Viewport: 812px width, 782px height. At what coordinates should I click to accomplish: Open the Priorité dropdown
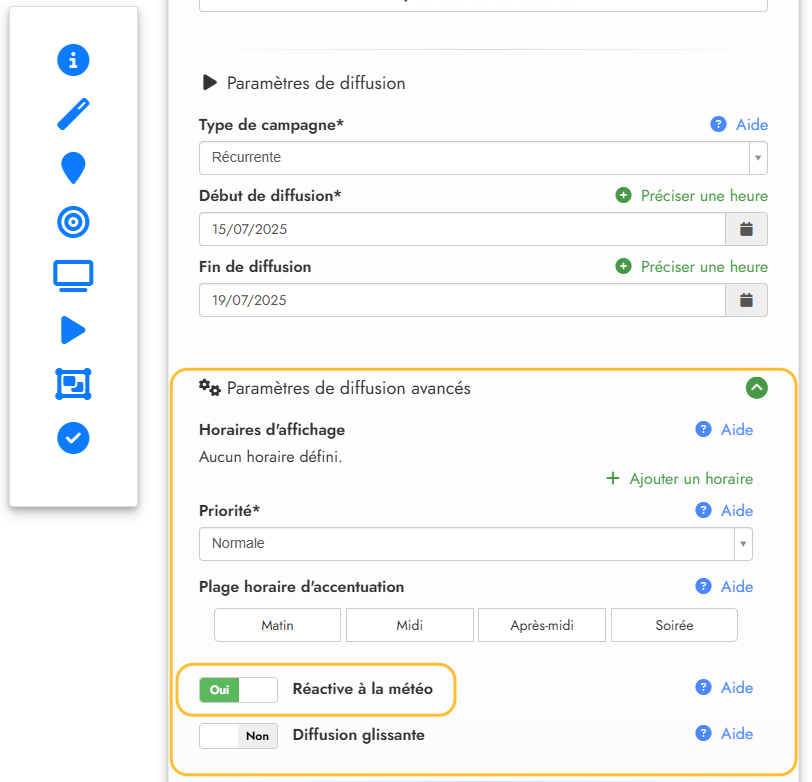[x=475, y=544]
